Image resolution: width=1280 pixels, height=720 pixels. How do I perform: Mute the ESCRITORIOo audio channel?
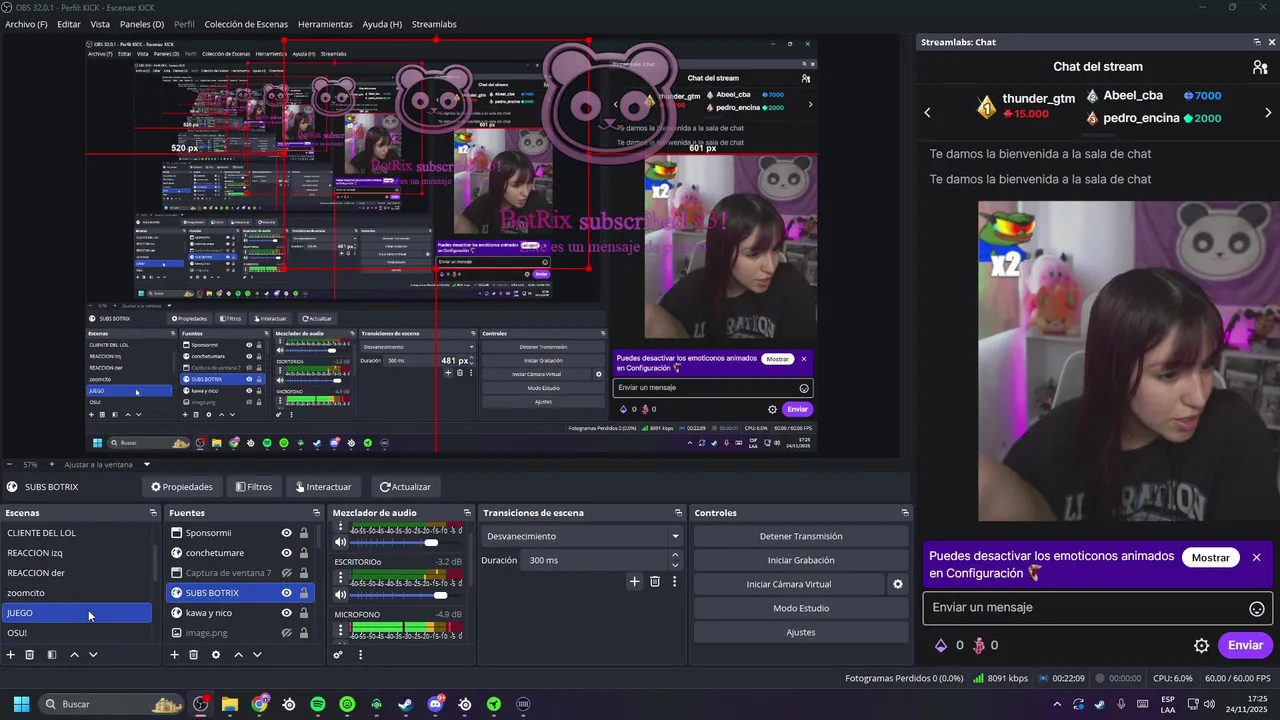(340, 595)
